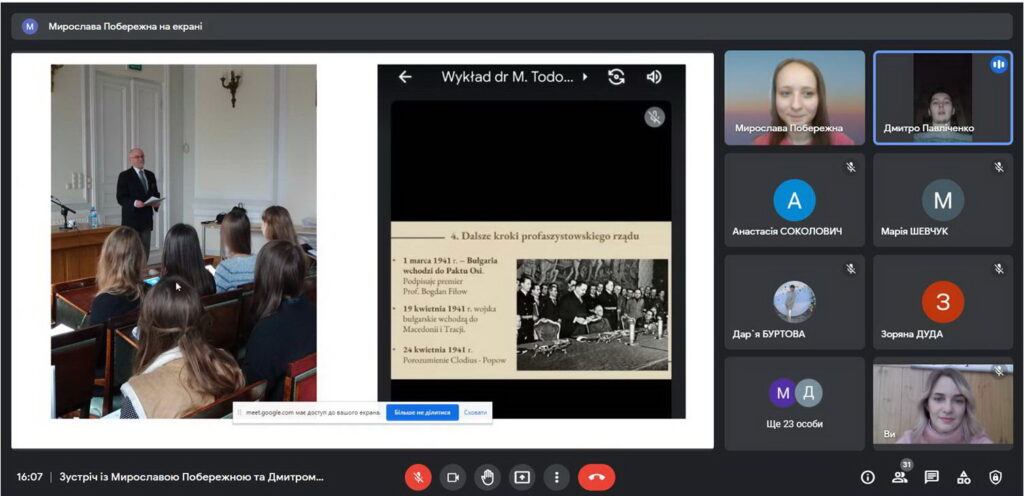Image resolution: width=1024 pixels, height=496 pixels.
Task: Open the three-dot more options menu
Action: [x=556, y=477]
